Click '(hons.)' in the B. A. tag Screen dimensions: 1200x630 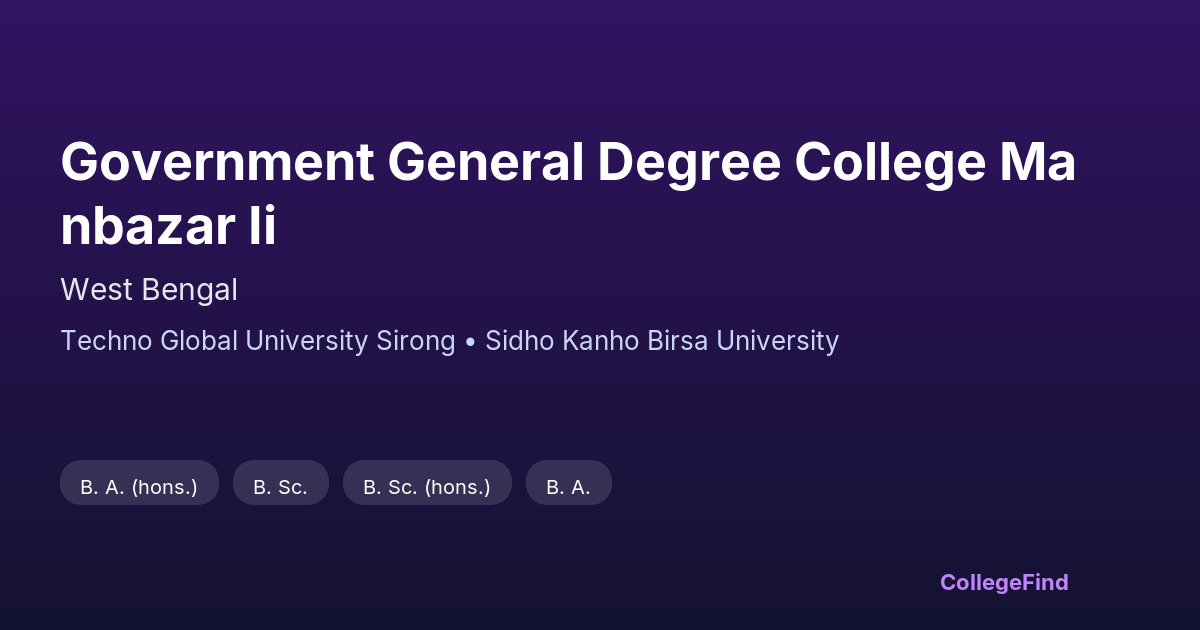point(164,487)
